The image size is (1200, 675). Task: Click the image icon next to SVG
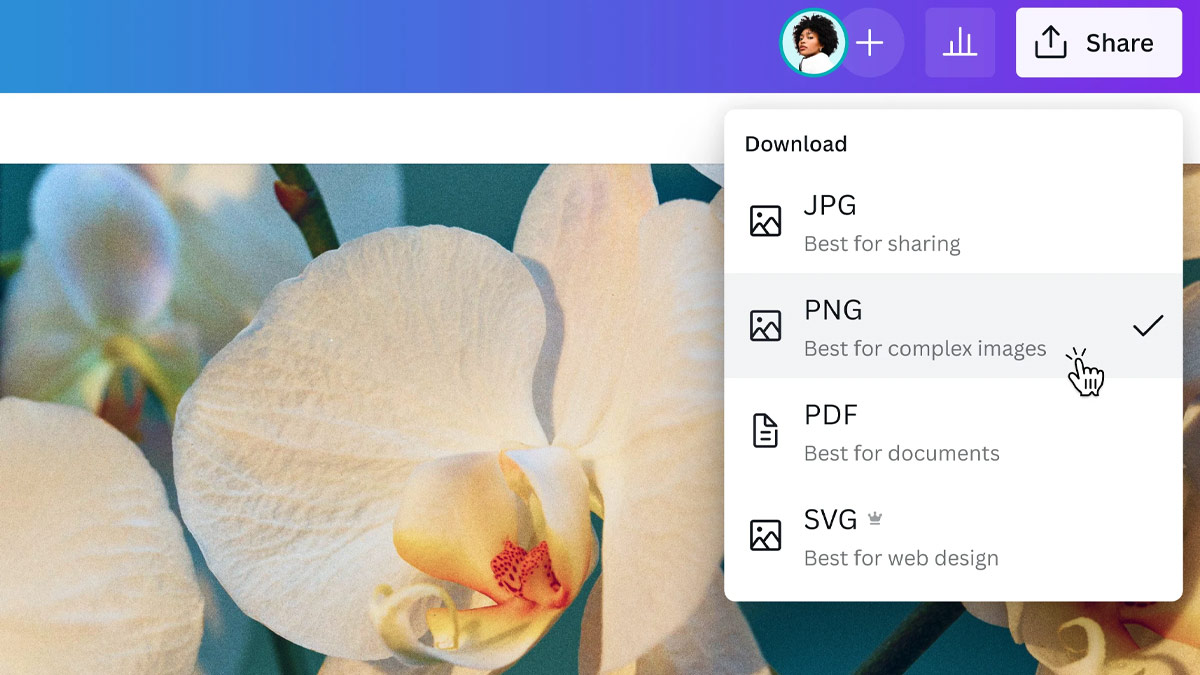(765, 536)
